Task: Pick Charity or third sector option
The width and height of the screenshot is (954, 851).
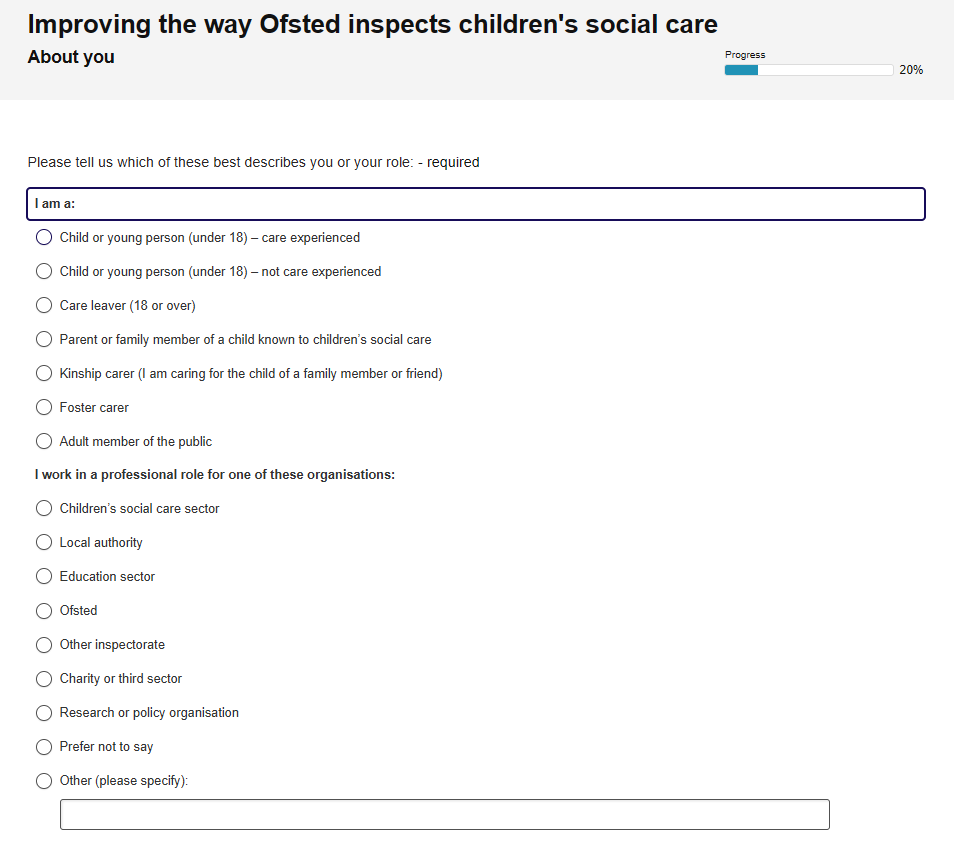Action: tap(44, 679)
